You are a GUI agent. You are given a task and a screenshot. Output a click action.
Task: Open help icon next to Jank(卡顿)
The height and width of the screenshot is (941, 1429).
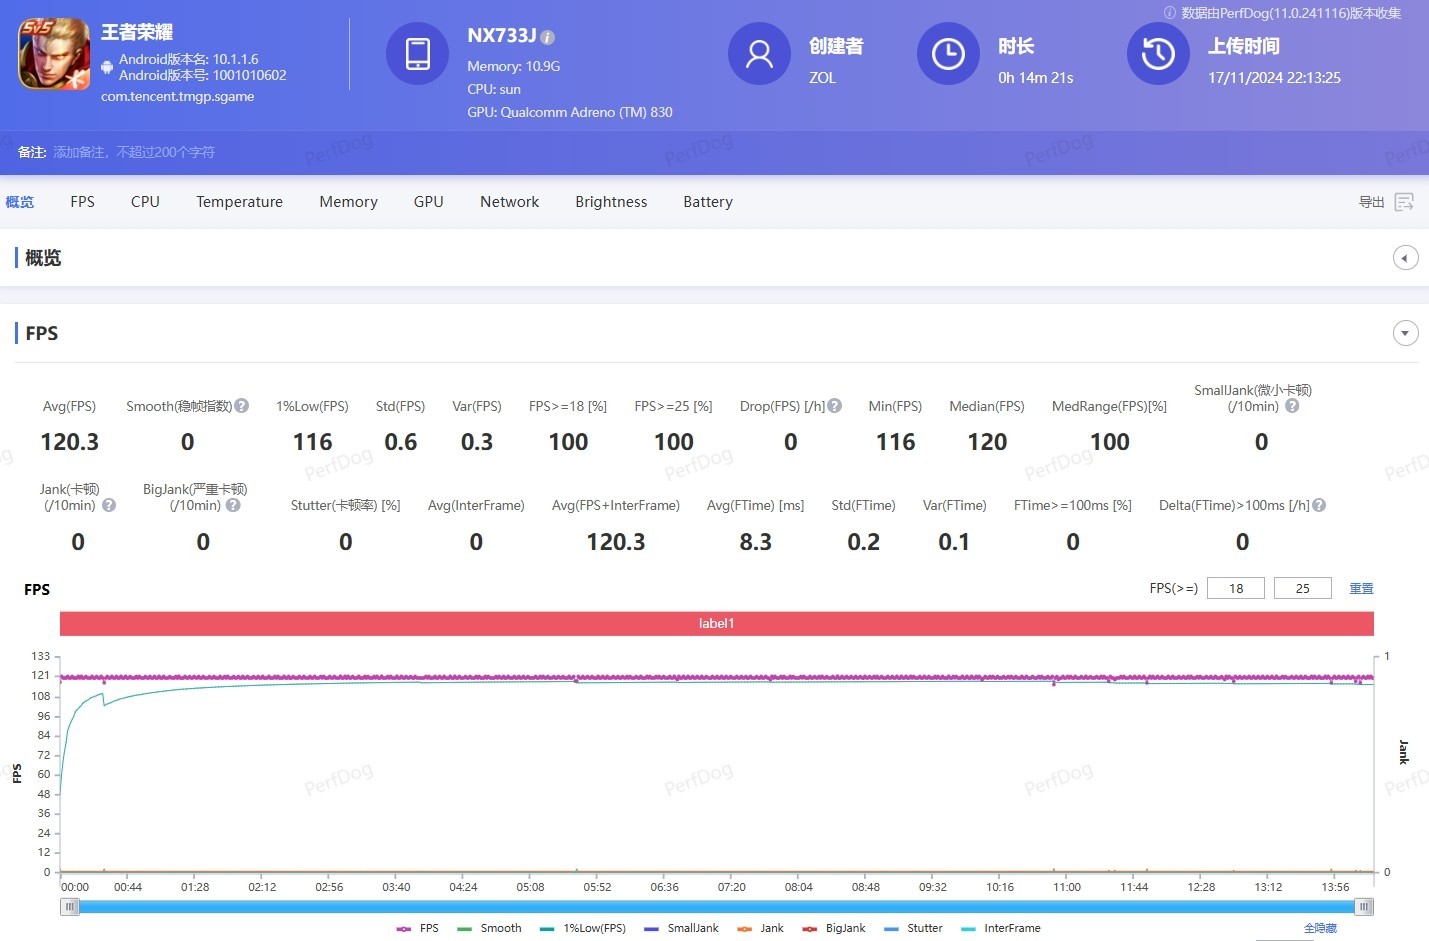109,505
